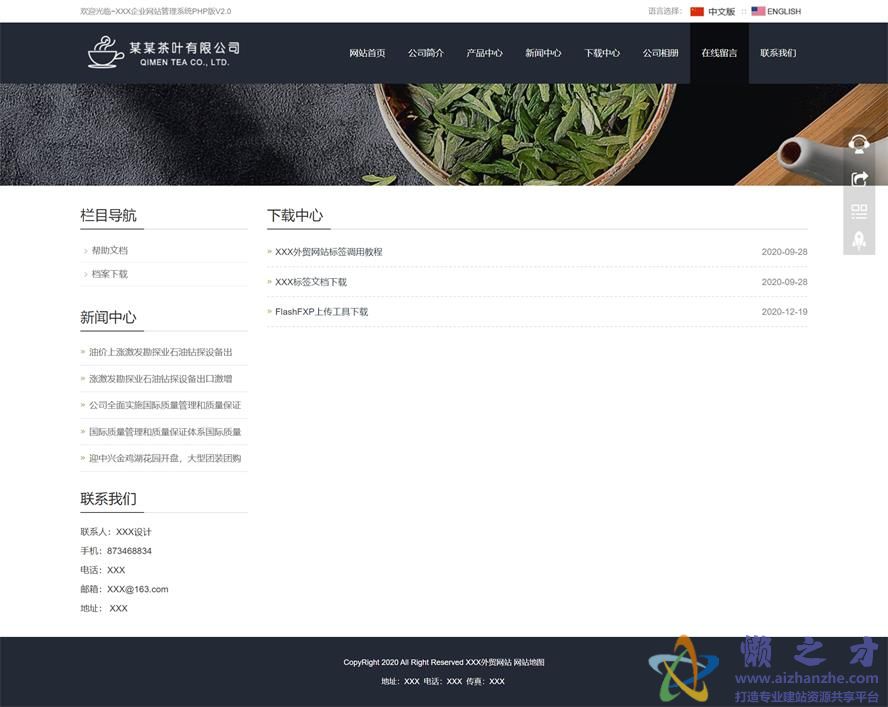The image size is (888, 707).
Task: Click the Chinese flag icon next to 中文版
Action: click(x=697, y=11)
